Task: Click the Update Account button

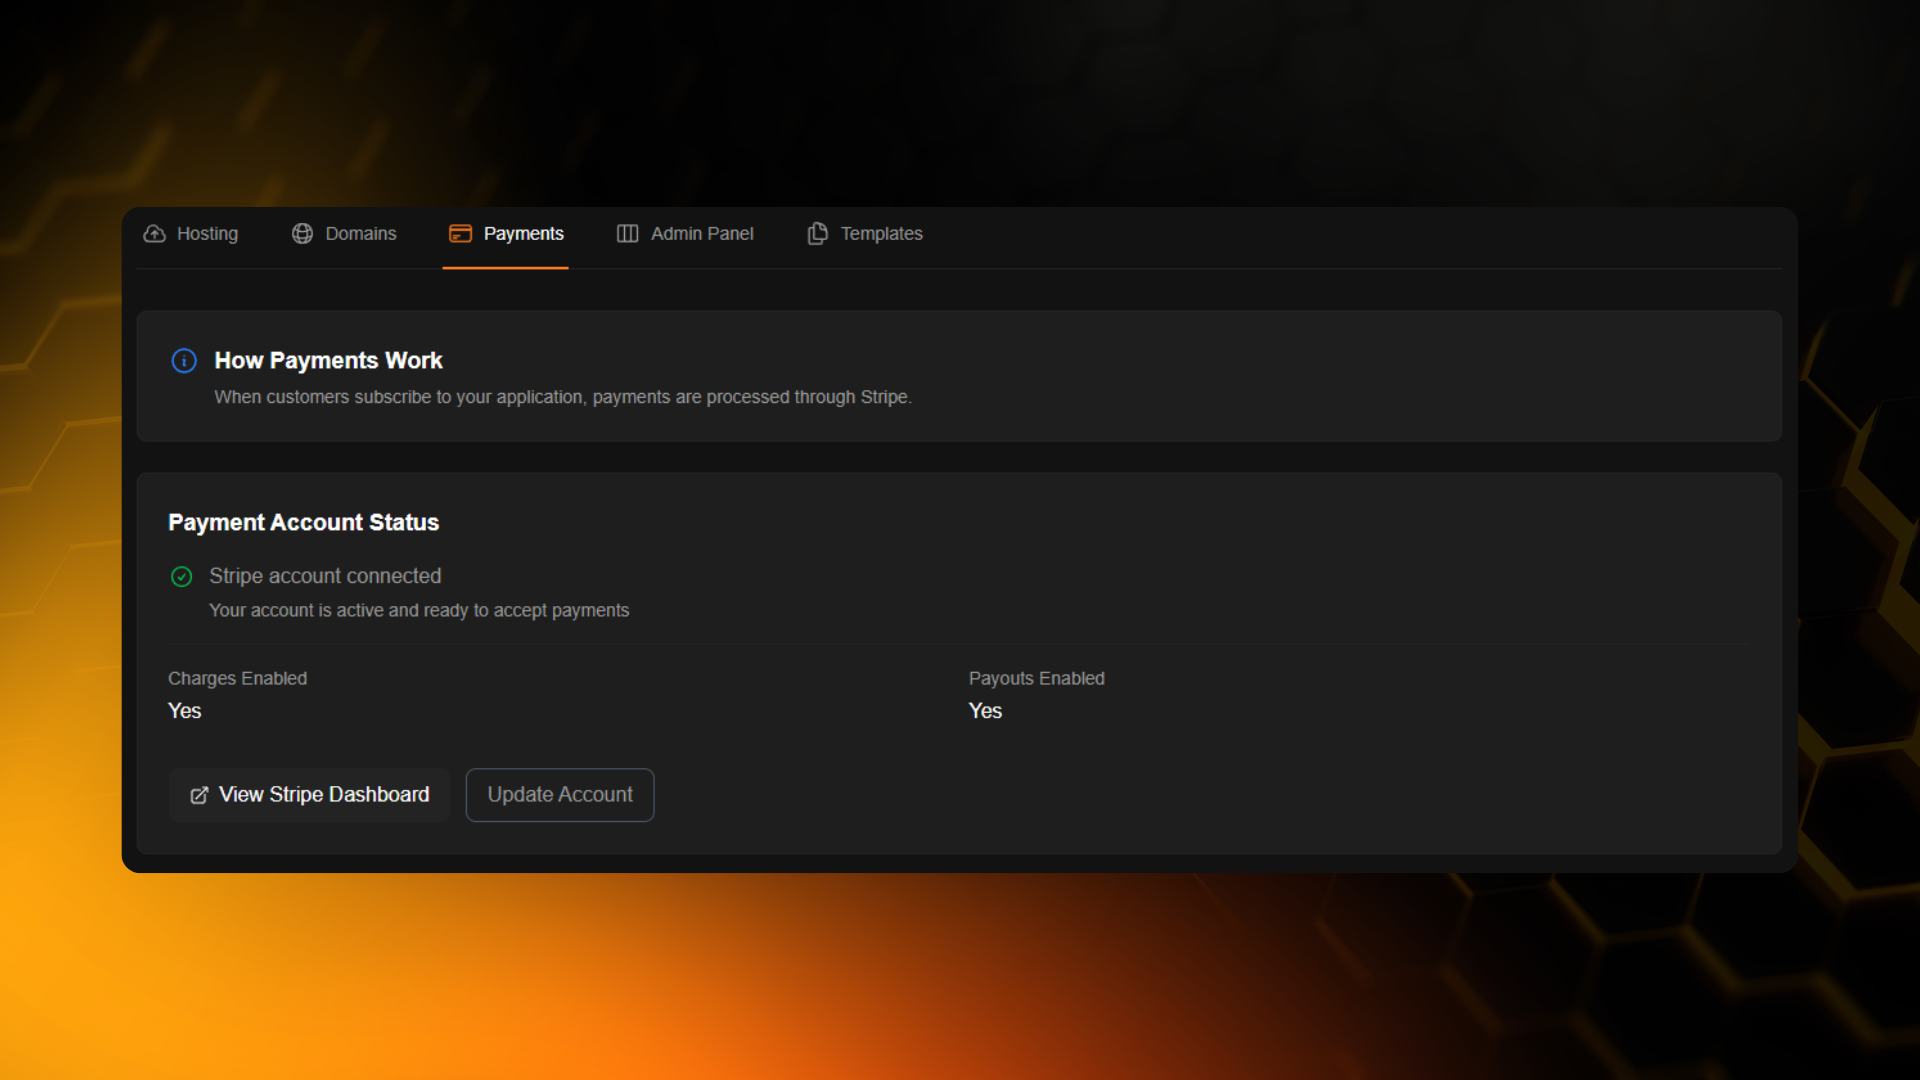Action: (560, 795)
